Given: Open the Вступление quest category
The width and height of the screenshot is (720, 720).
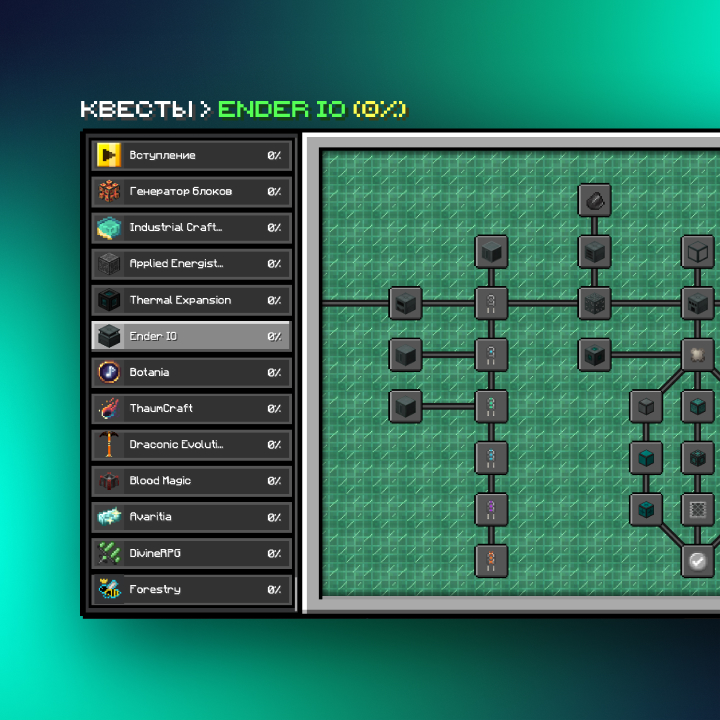Looking at the screenshot, I should [191, 155].
